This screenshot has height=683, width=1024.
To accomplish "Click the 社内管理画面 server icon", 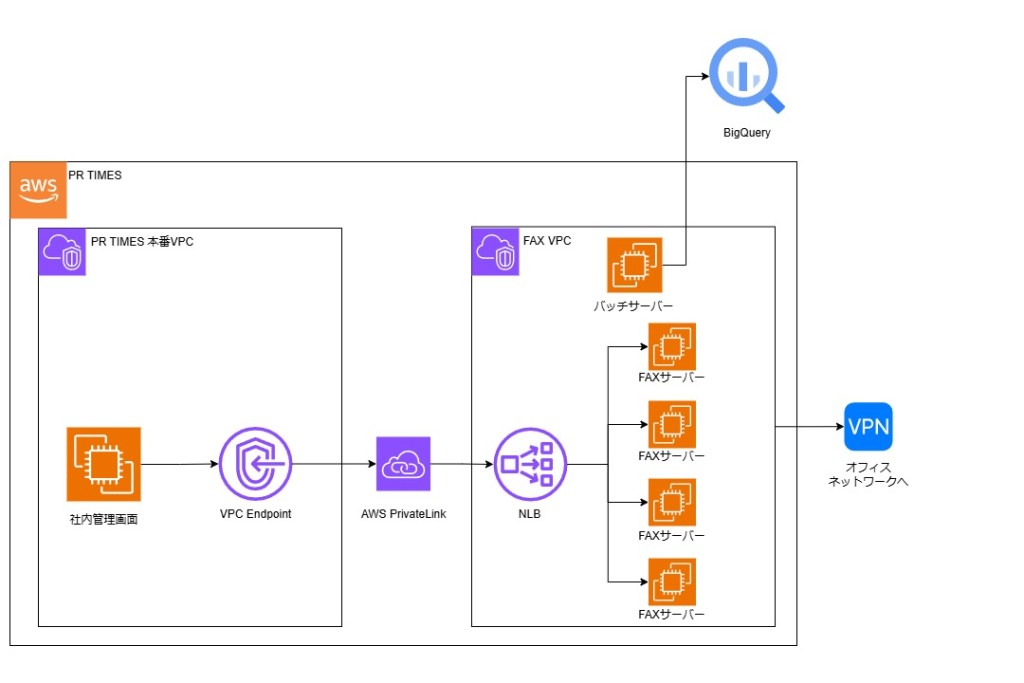I will click(x=104, y=464).
